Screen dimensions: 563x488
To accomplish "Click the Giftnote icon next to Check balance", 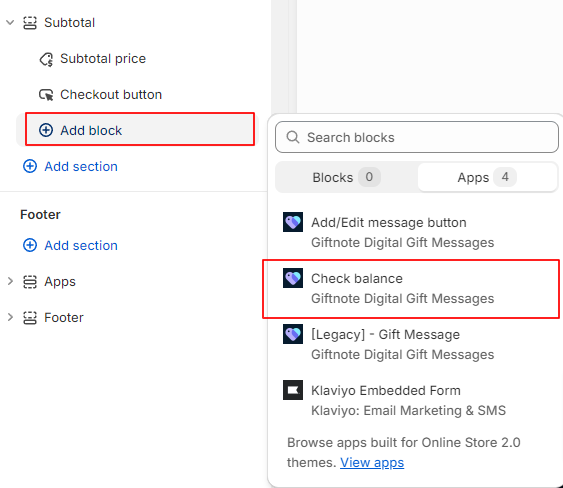I will (293, 278).
